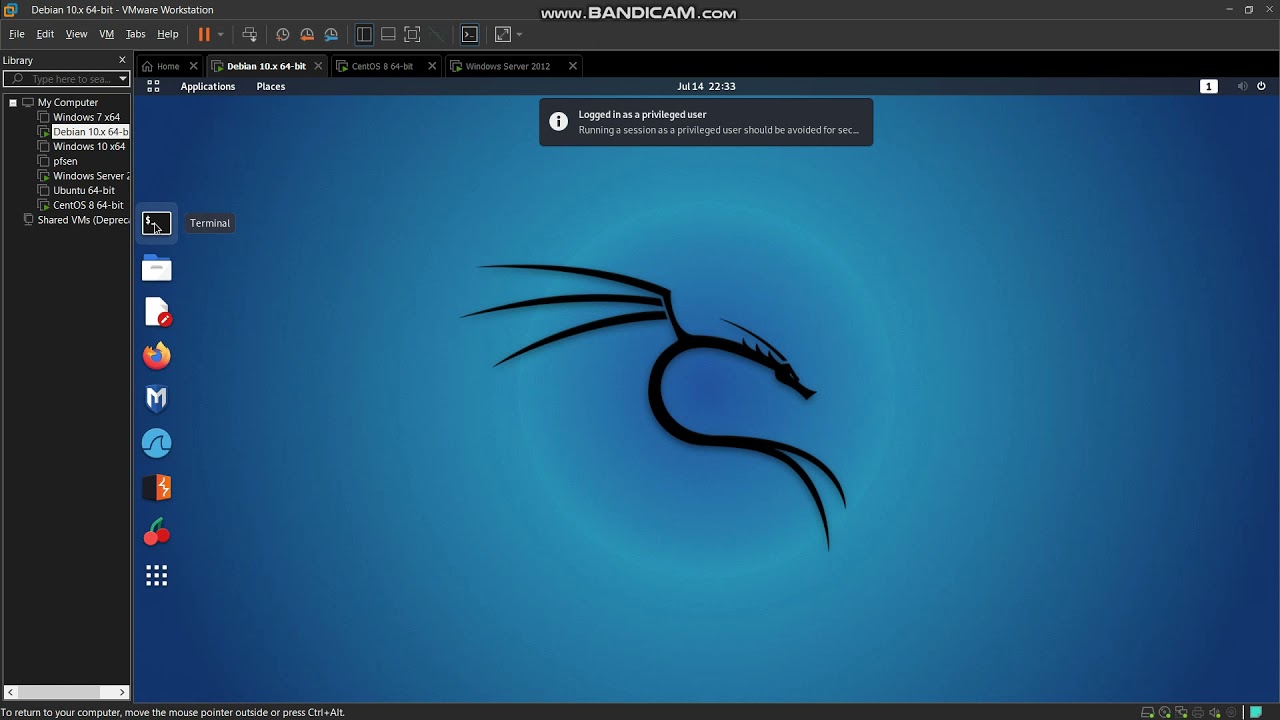Select Windows 10 x64 in the library
Image resolution: width=1280 pixels, height=720 pixels.
(x=89, y=146)
